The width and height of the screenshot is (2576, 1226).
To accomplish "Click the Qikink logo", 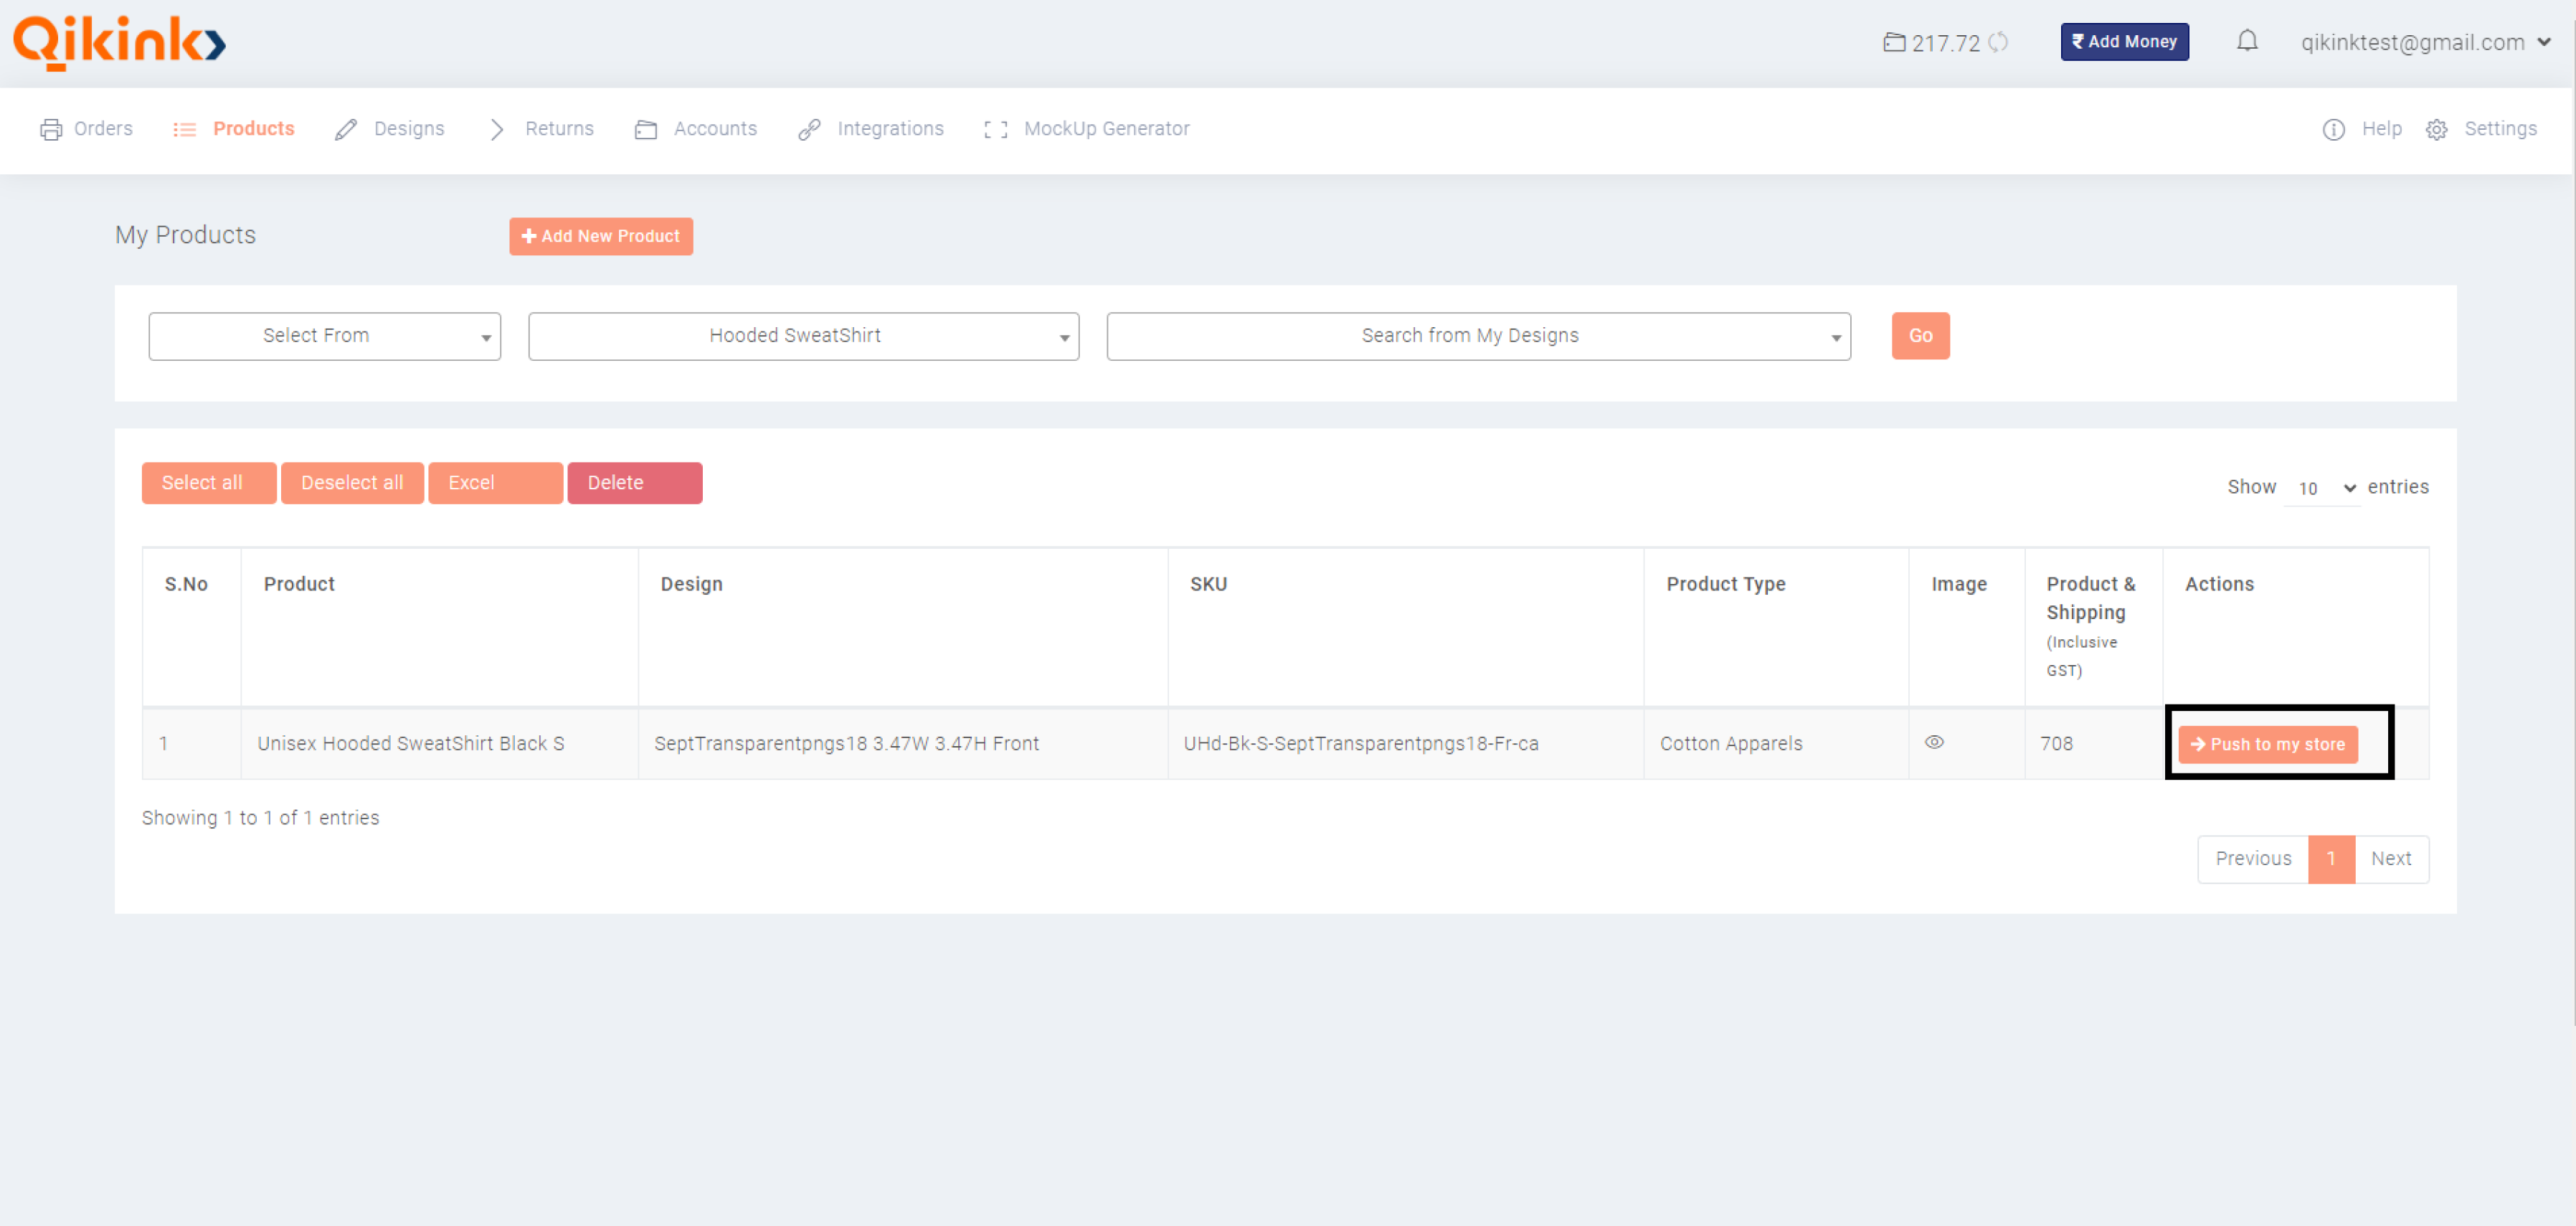I will click(119, 42).
